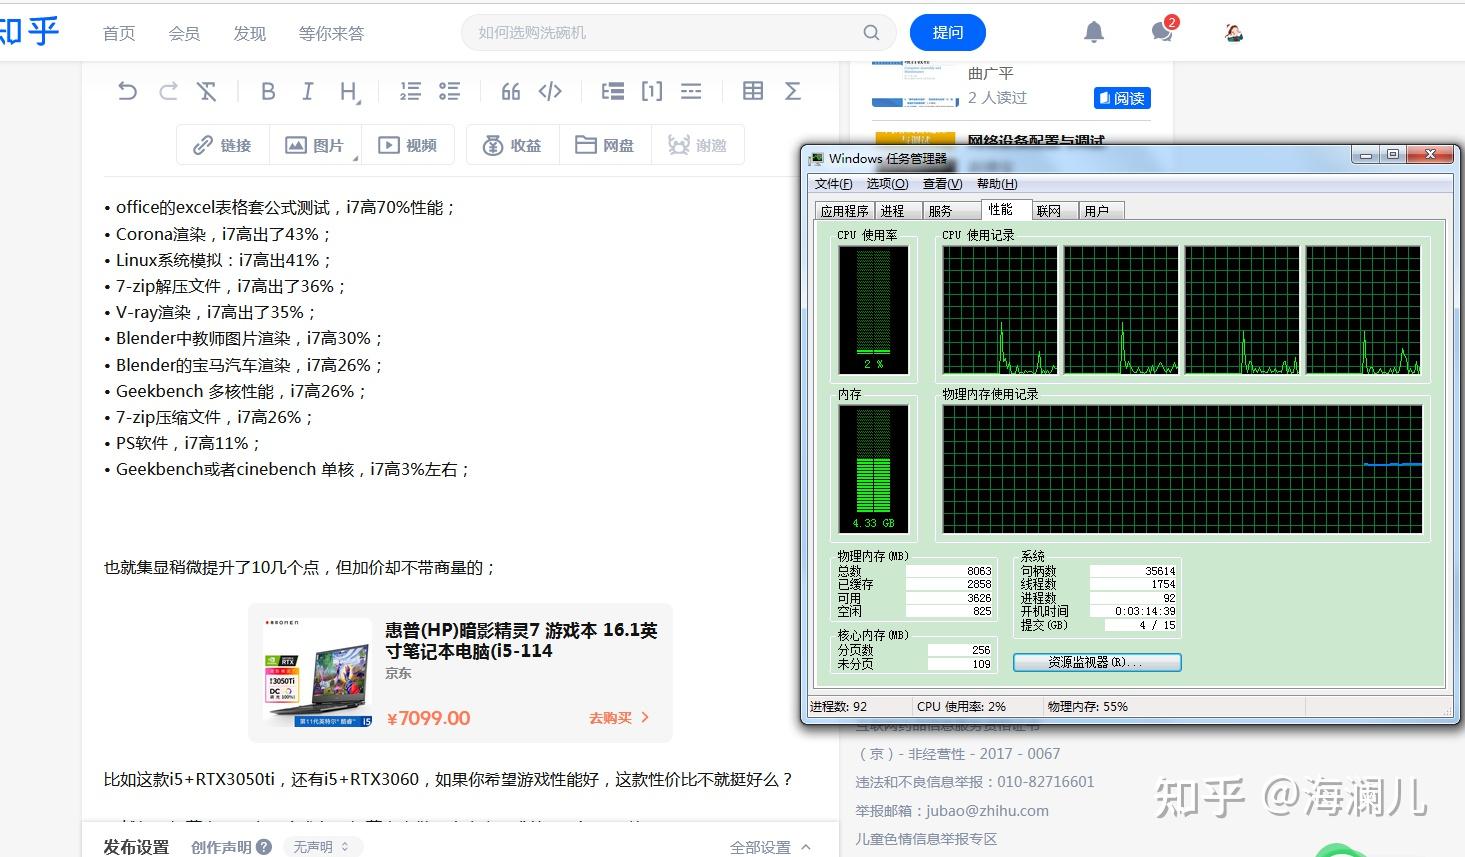The image size is (1465, 857).
Task: Insert a bulleted list
Action: 449,91
